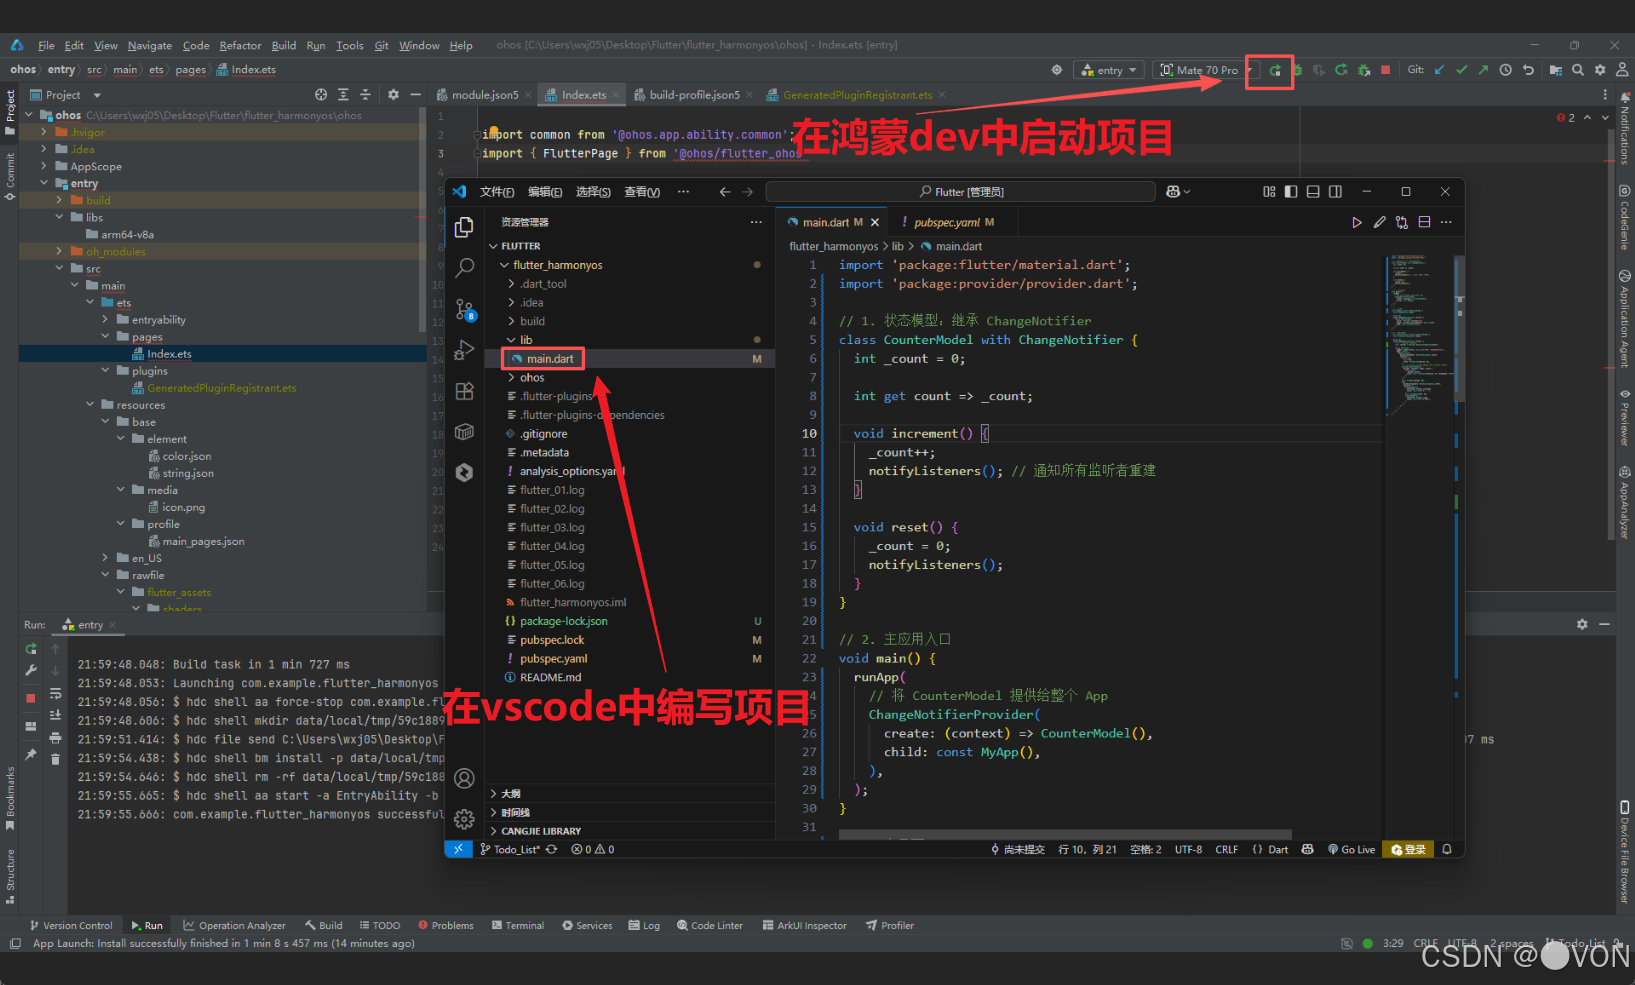
Task: Open the Build menu in DevEco
Action: pos(284,46)
